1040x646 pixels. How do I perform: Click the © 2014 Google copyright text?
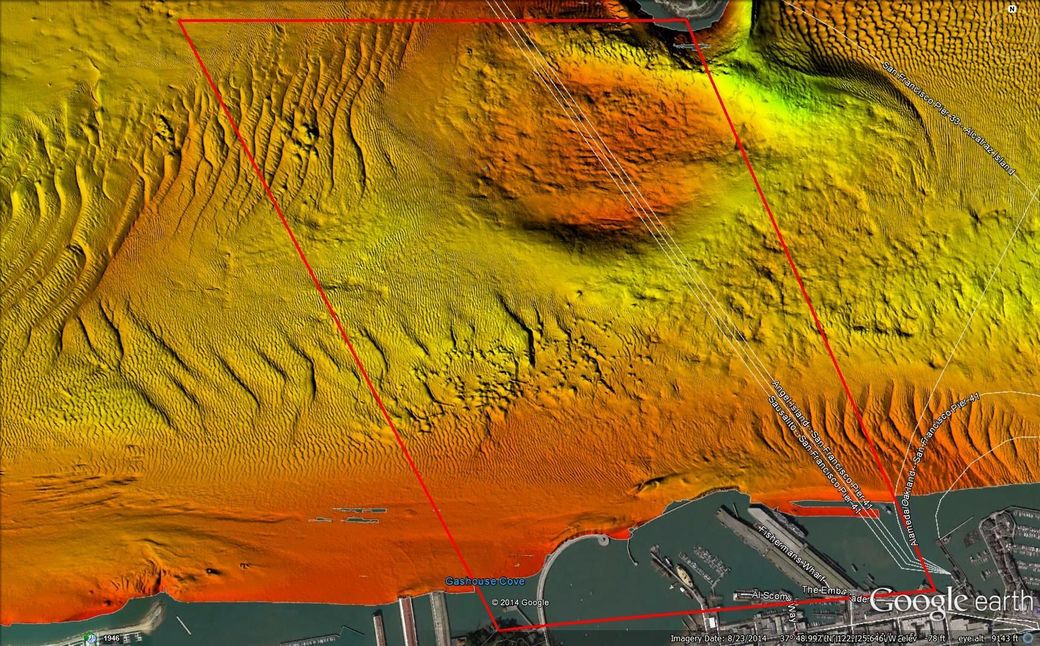(520, 602)
